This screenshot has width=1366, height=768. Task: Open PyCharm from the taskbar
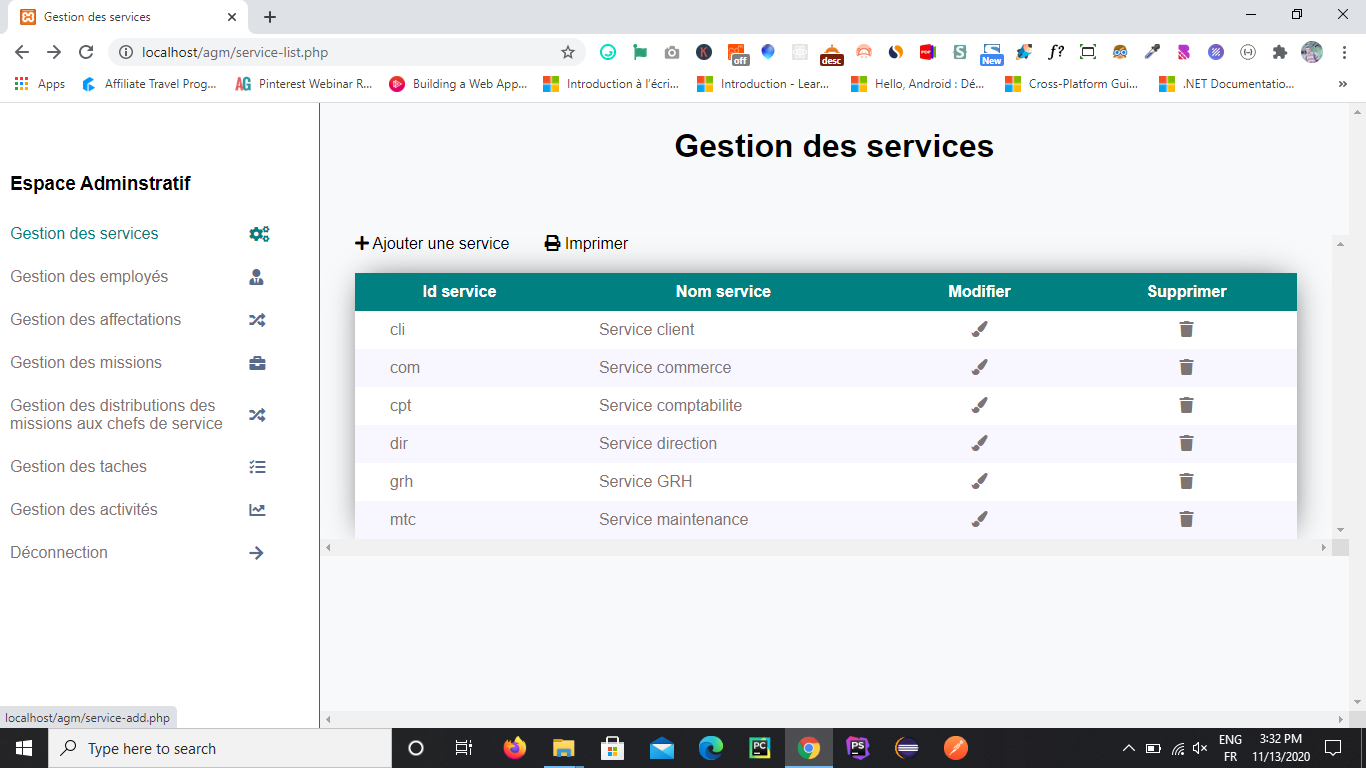coord(760,748)
